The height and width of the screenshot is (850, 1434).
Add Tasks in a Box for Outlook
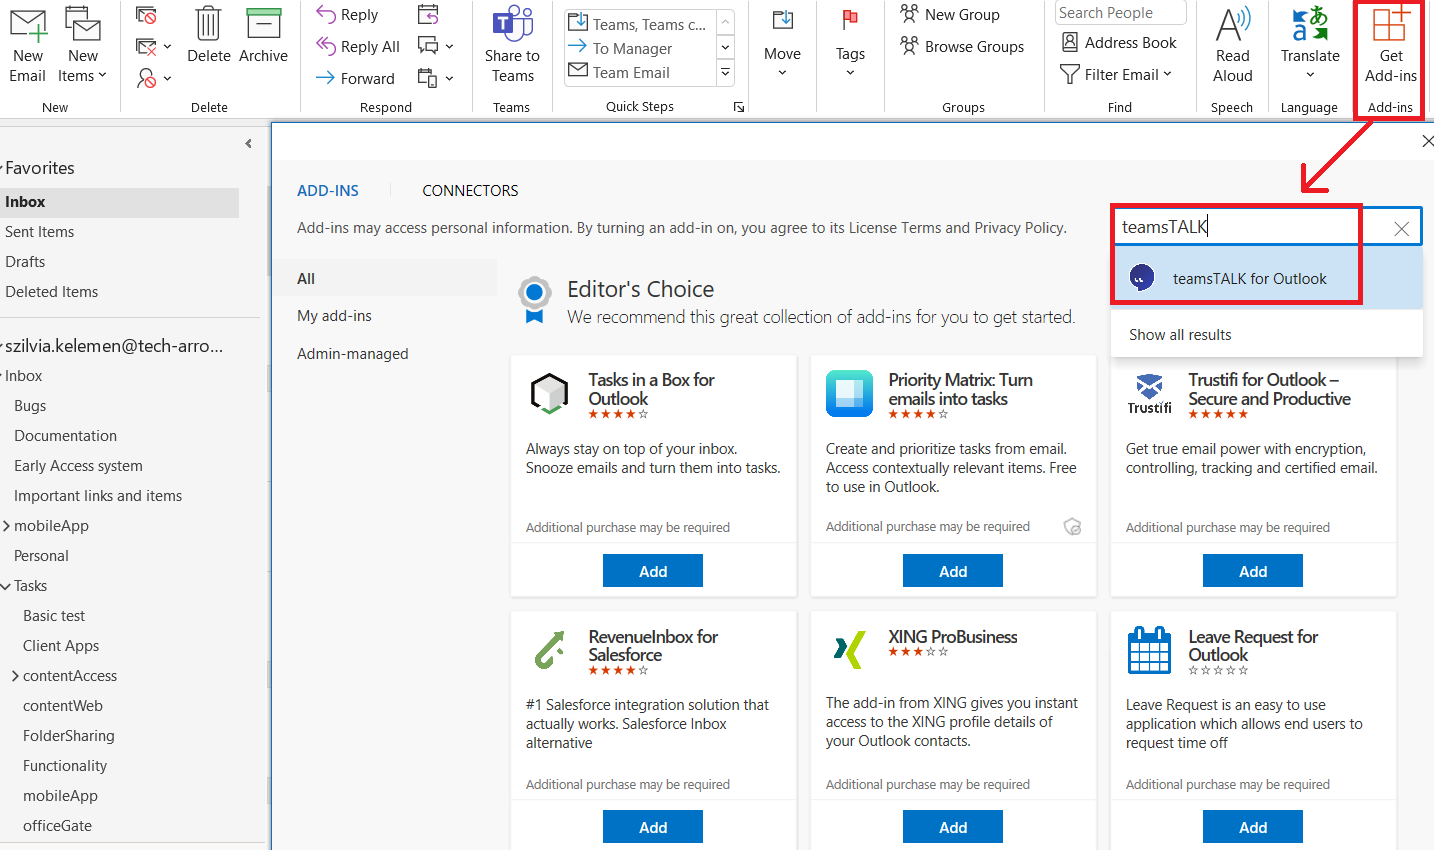(x=652, y=571)
